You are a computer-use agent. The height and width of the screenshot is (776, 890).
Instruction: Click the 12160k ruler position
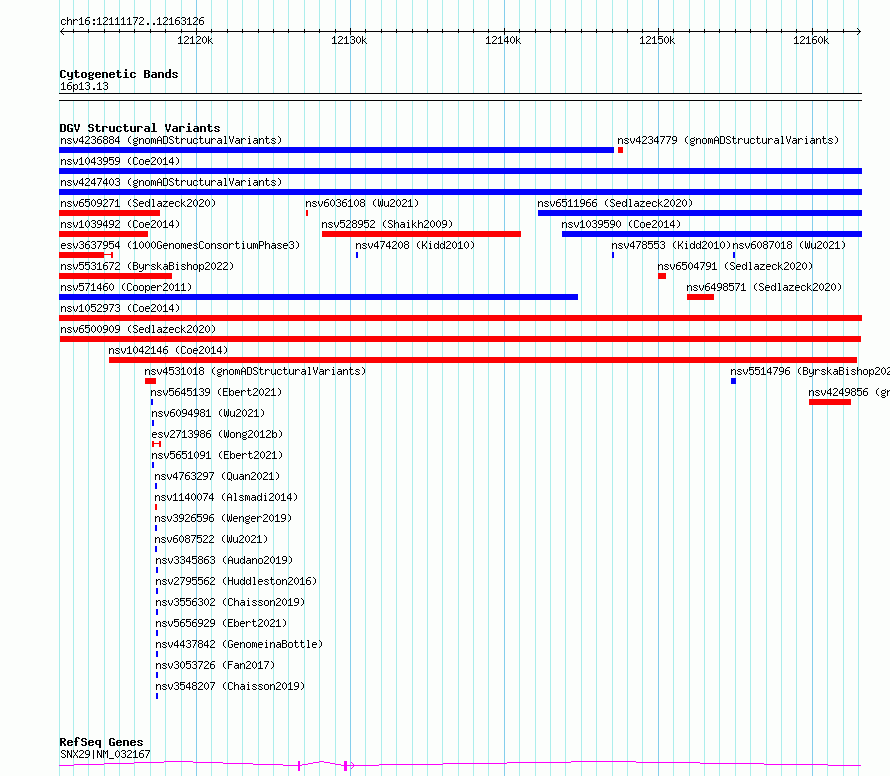(x=811, y=40)
